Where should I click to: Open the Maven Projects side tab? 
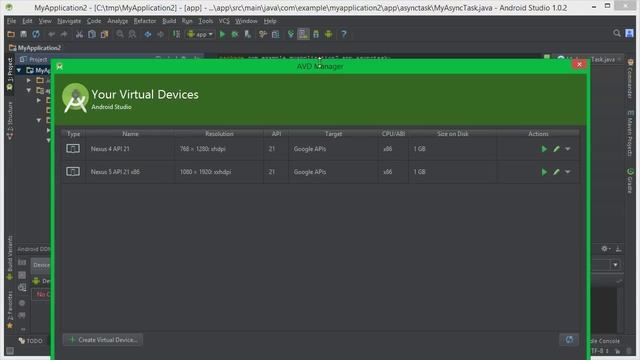(x=630, y=133)
